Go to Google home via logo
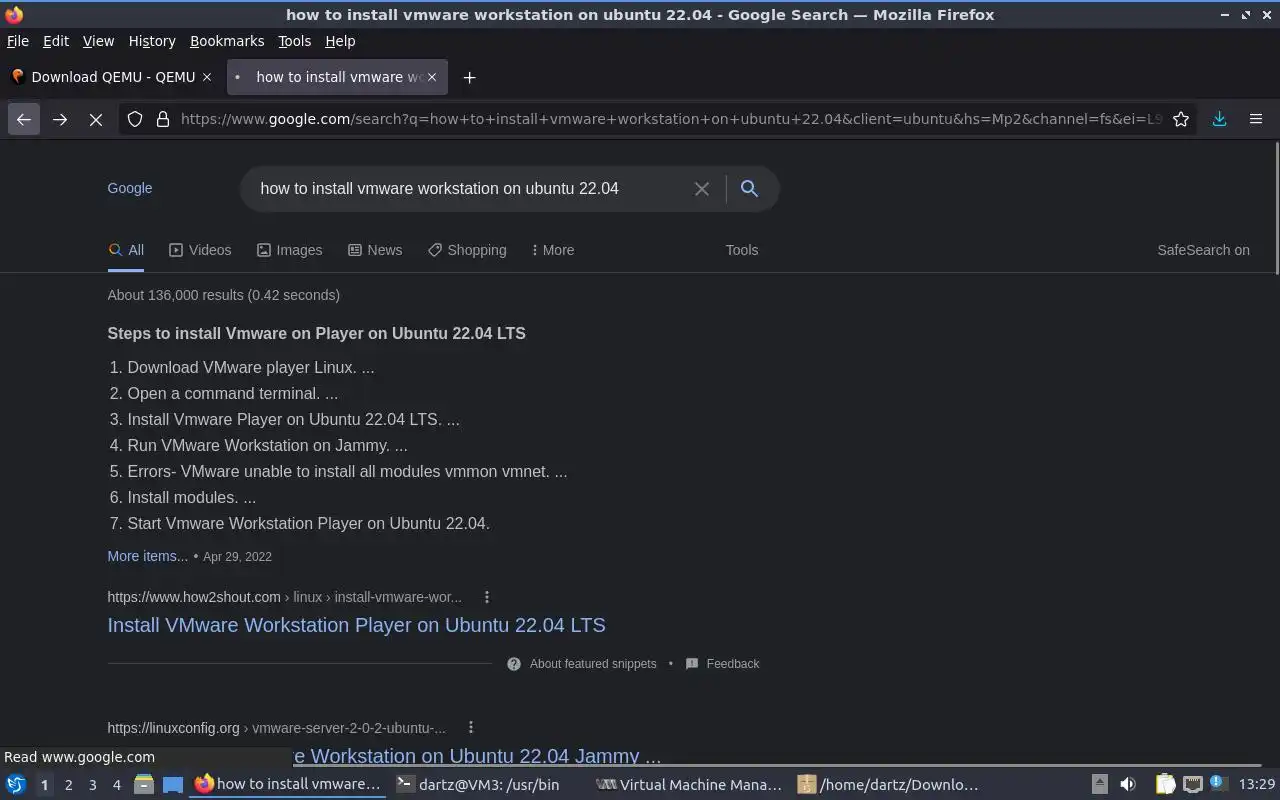This screenshot has width=1280, height=800. pos(130,188)
